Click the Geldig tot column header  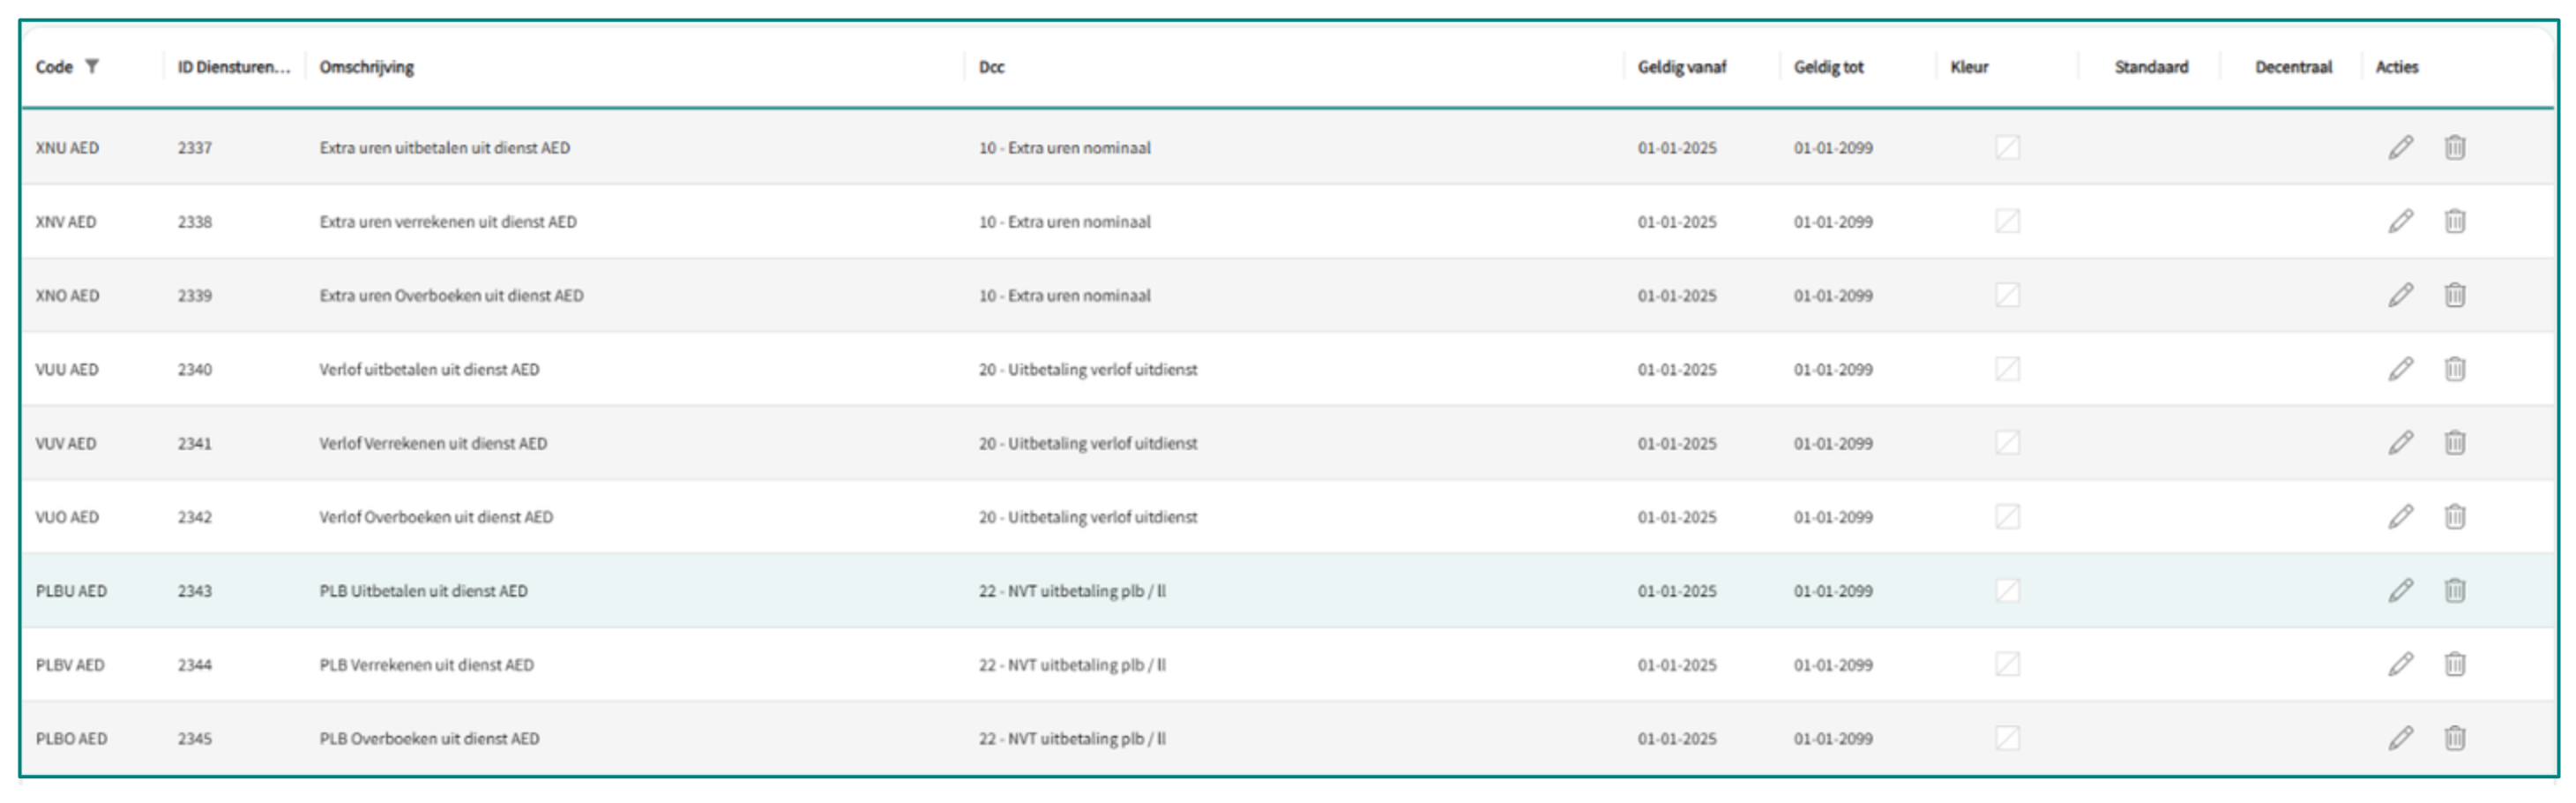point(1828,67)
